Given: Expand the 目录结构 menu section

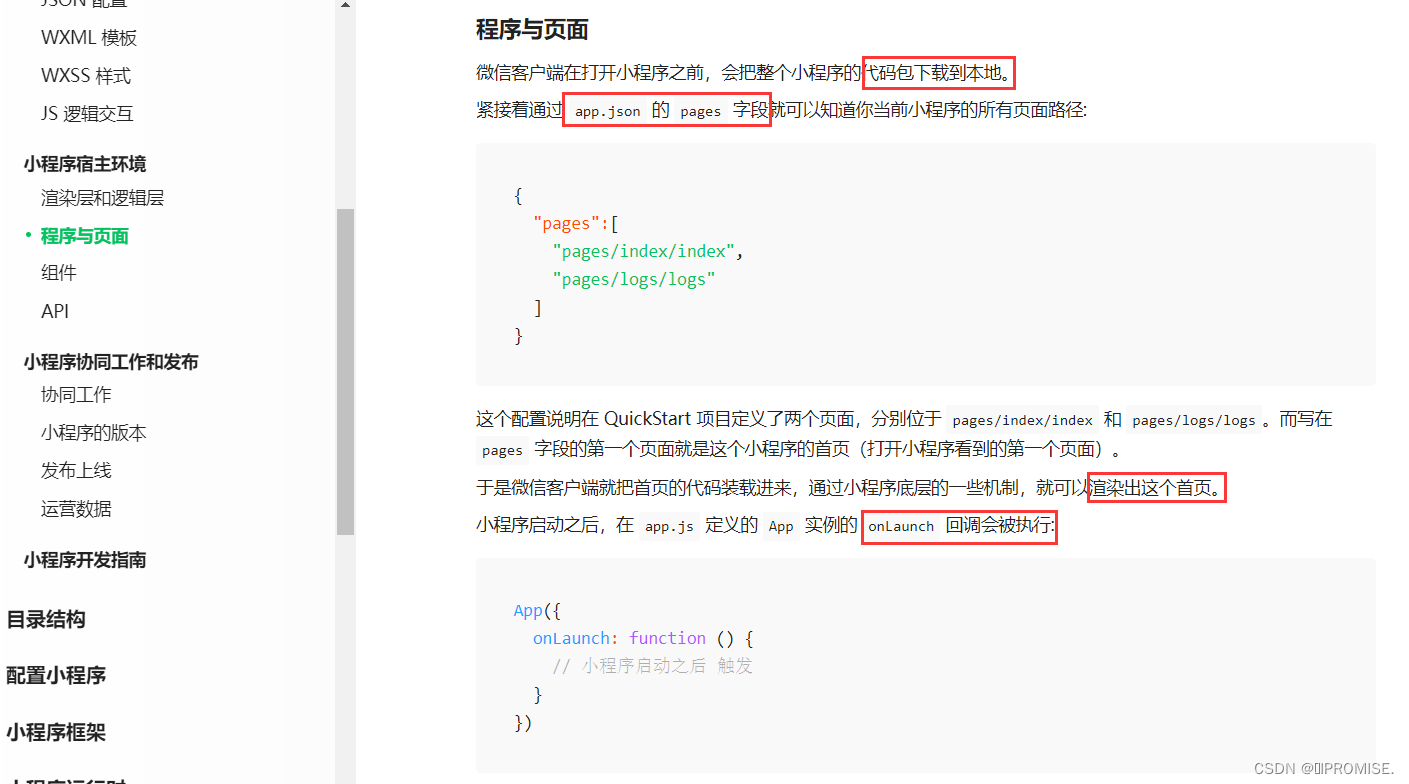Looking at the screenshot, I should click(x=46, y=619).
